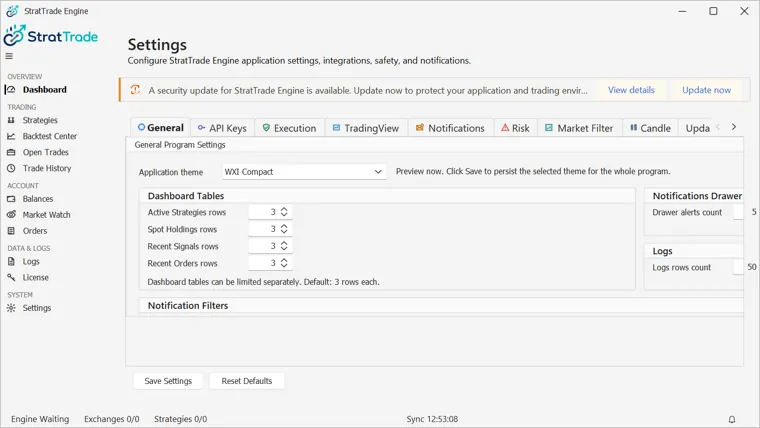Switch to the Notifications tab
760x428 pixels.
point(450,128)
